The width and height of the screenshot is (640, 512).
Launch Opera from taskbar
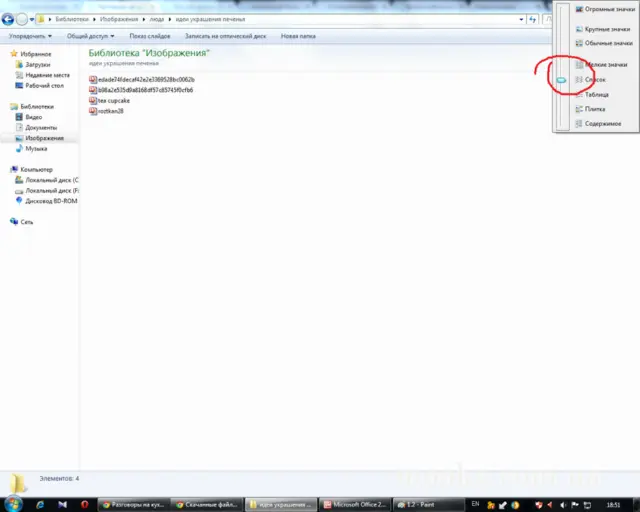pyautogui.click(x=84, y=505)
